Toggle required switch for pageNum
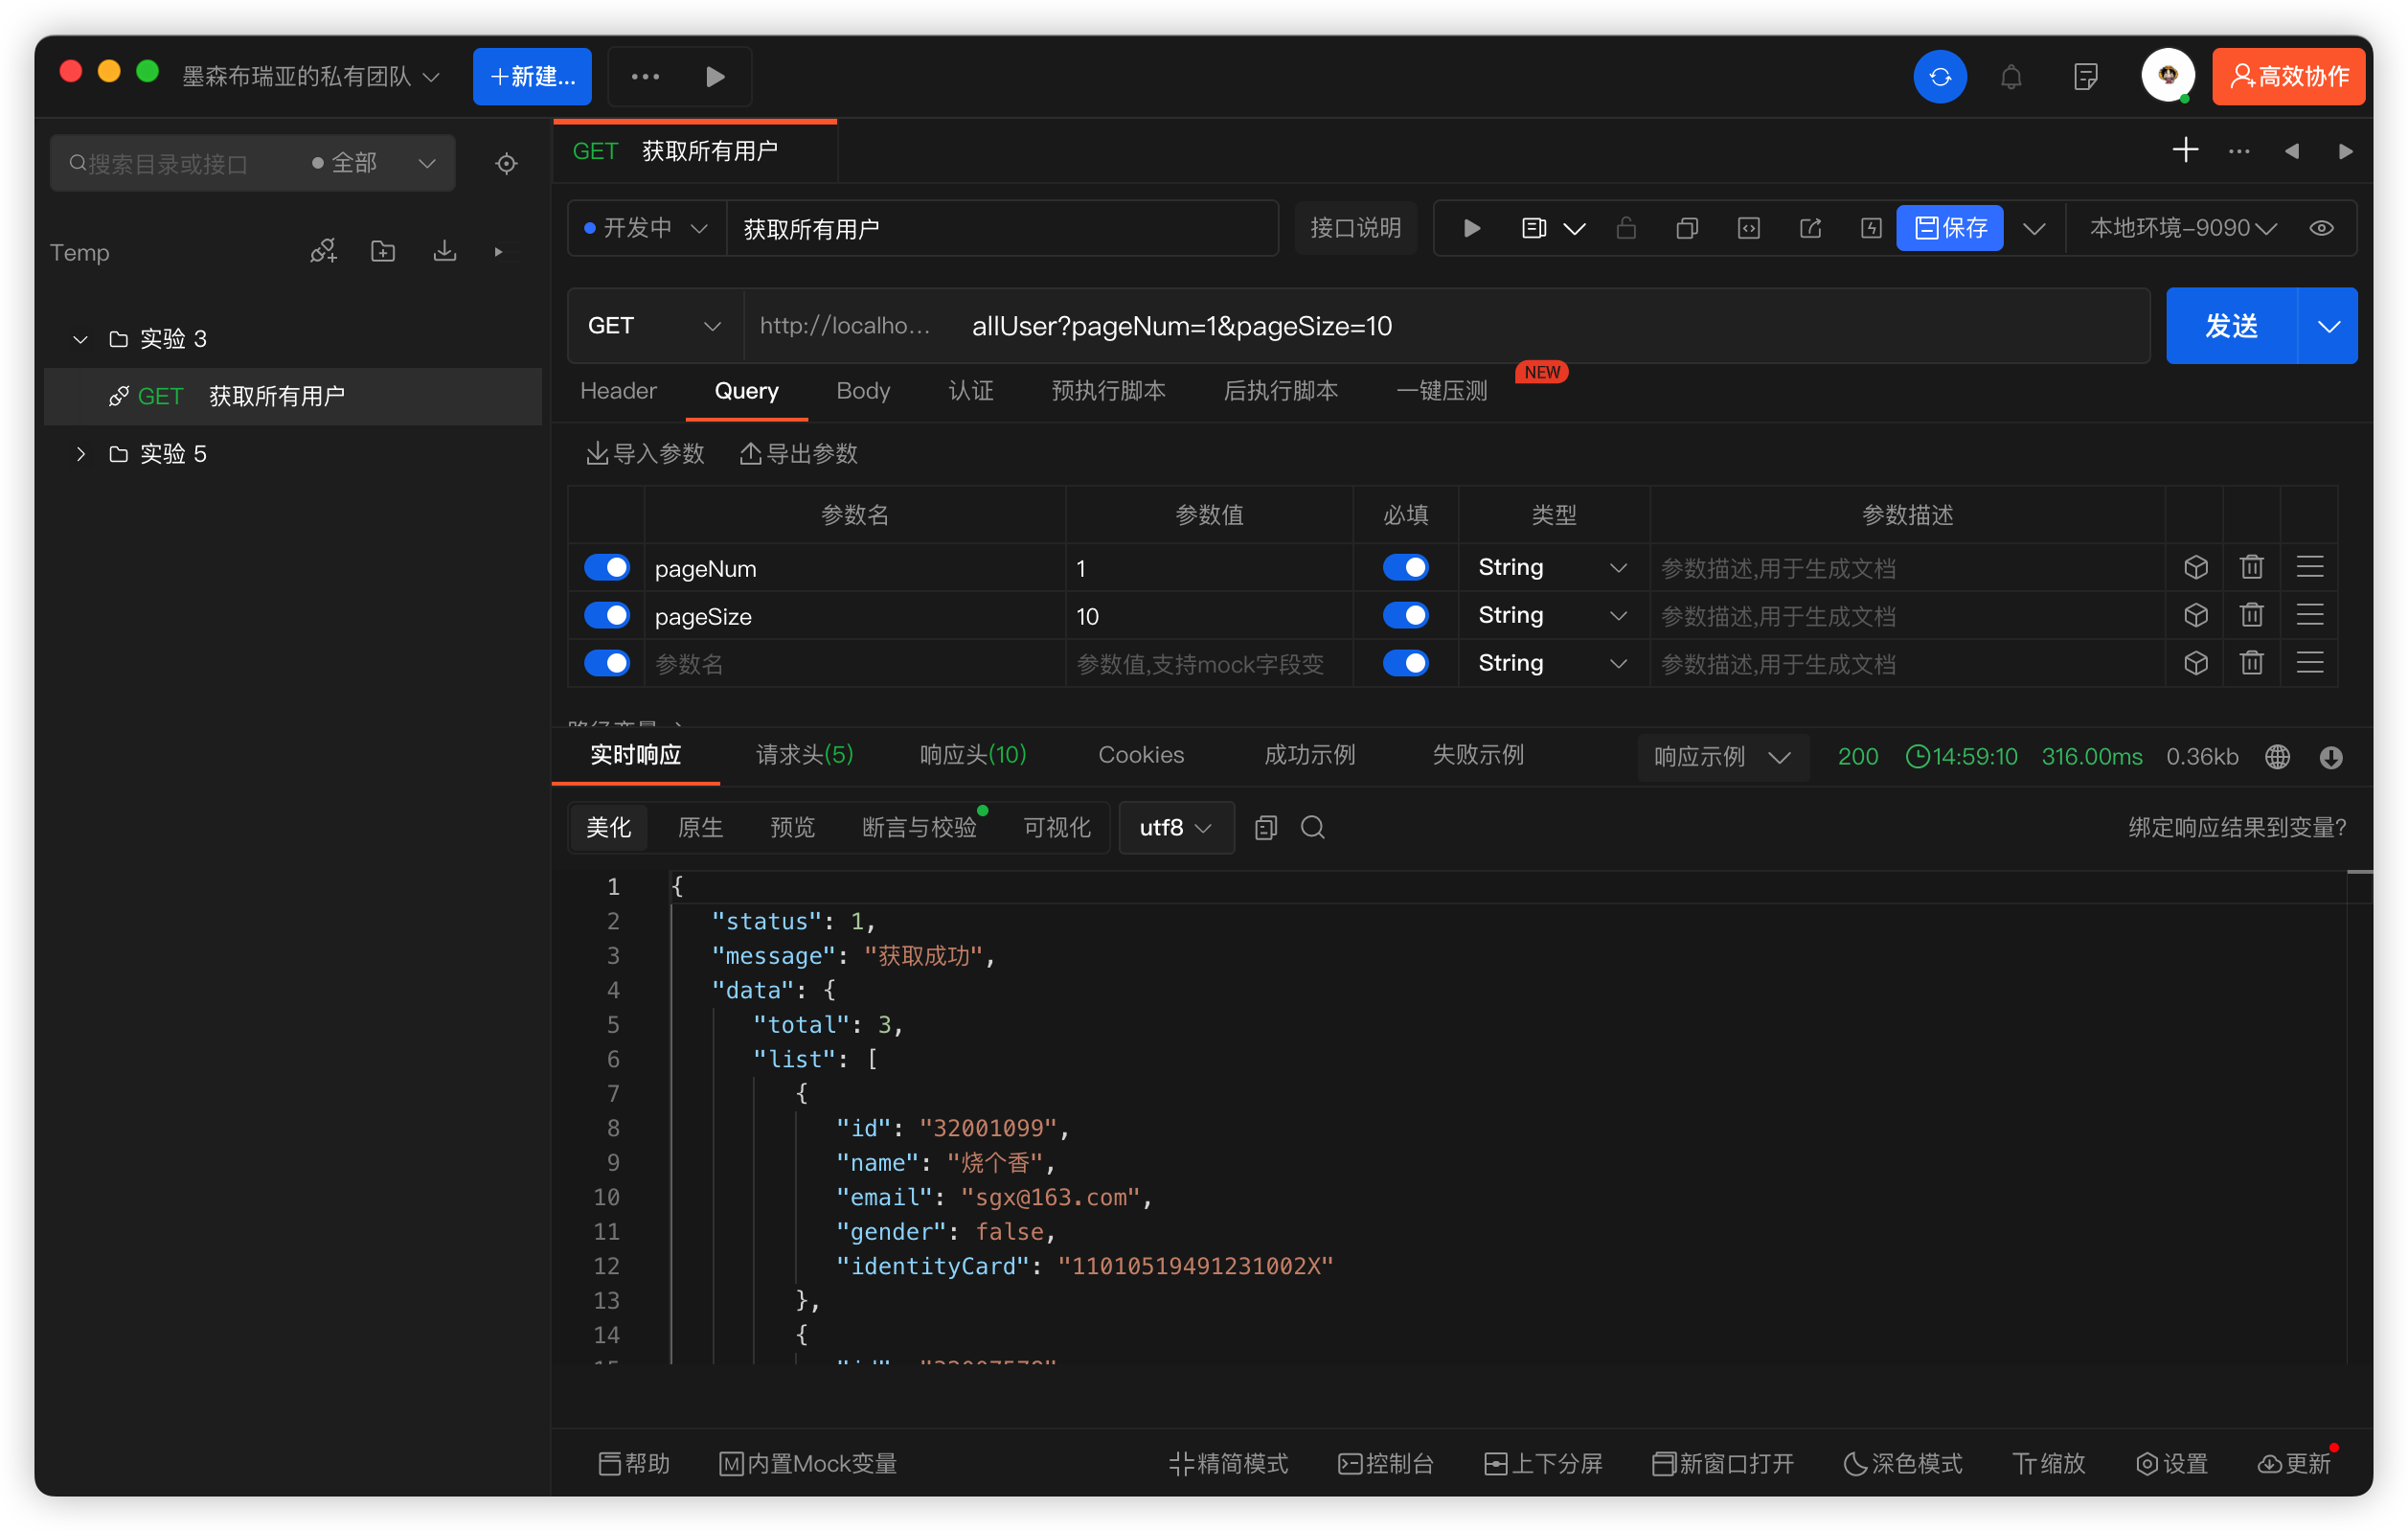The height and width of the screenshot is (1531, 2408). coord(1405,567)
